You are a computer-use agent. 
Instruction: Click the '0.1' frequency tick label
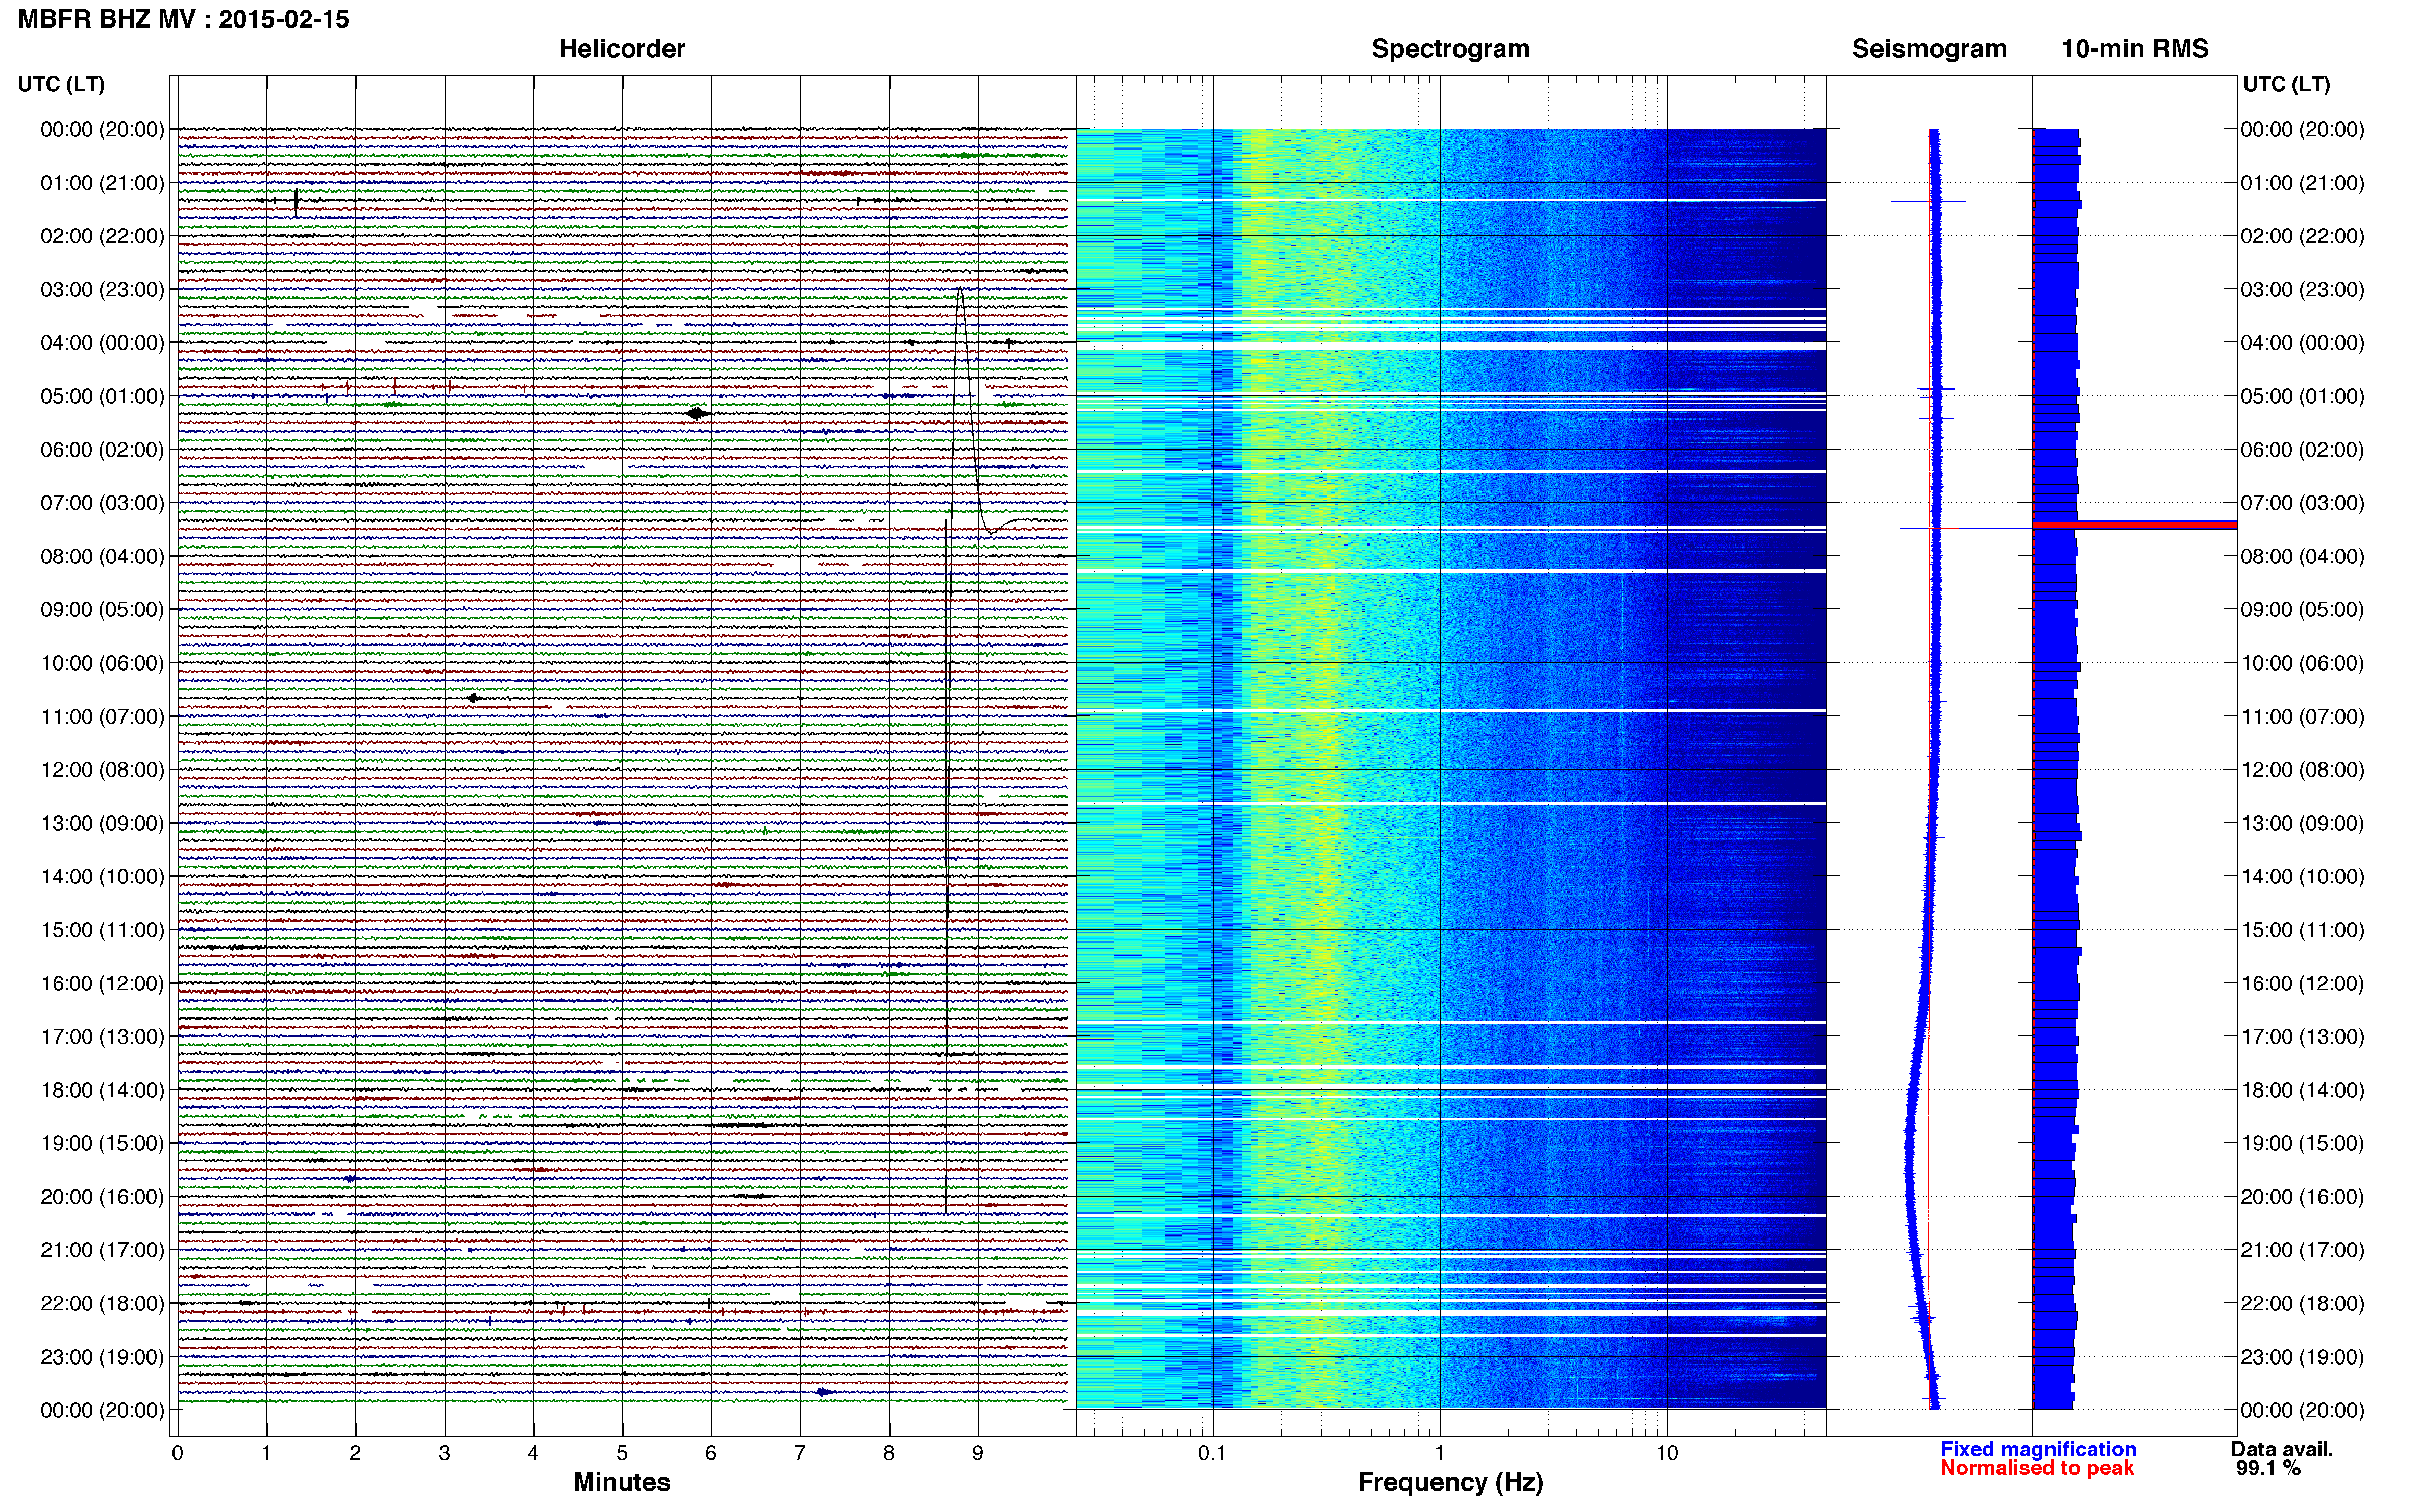point(1212,1453)
